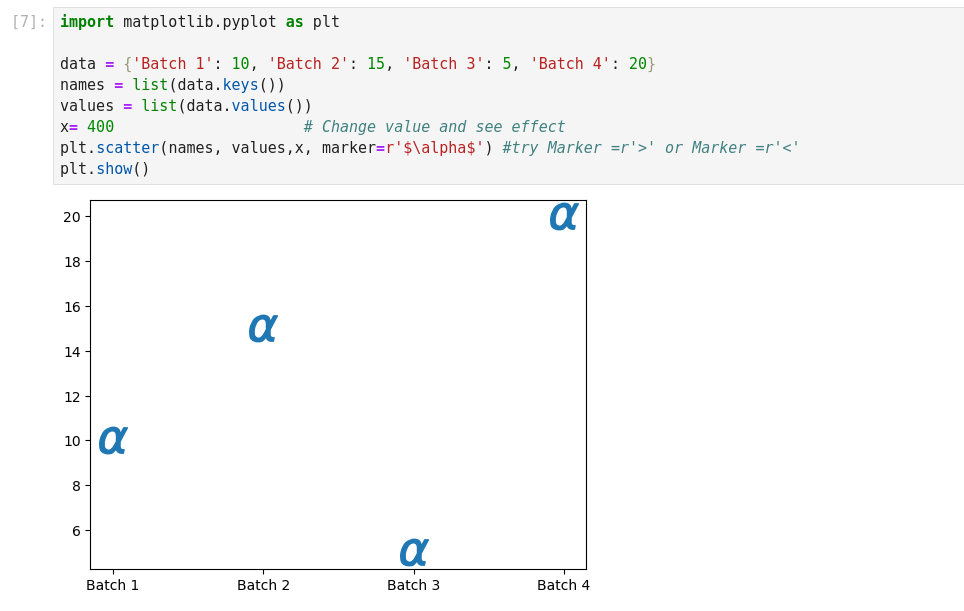
Task: Click the 'Change value and see effect' comment
Action: pos(434,127)
